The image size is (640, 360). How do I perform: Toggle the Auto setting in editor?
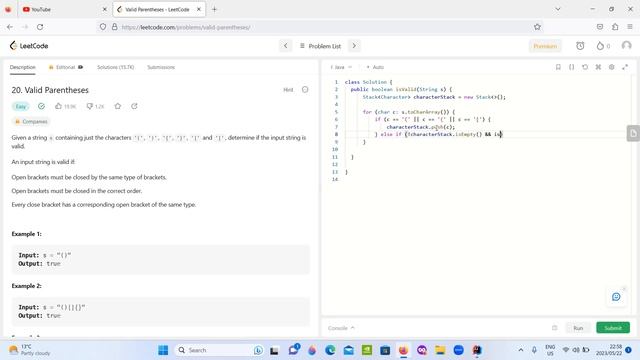(375, 67)
